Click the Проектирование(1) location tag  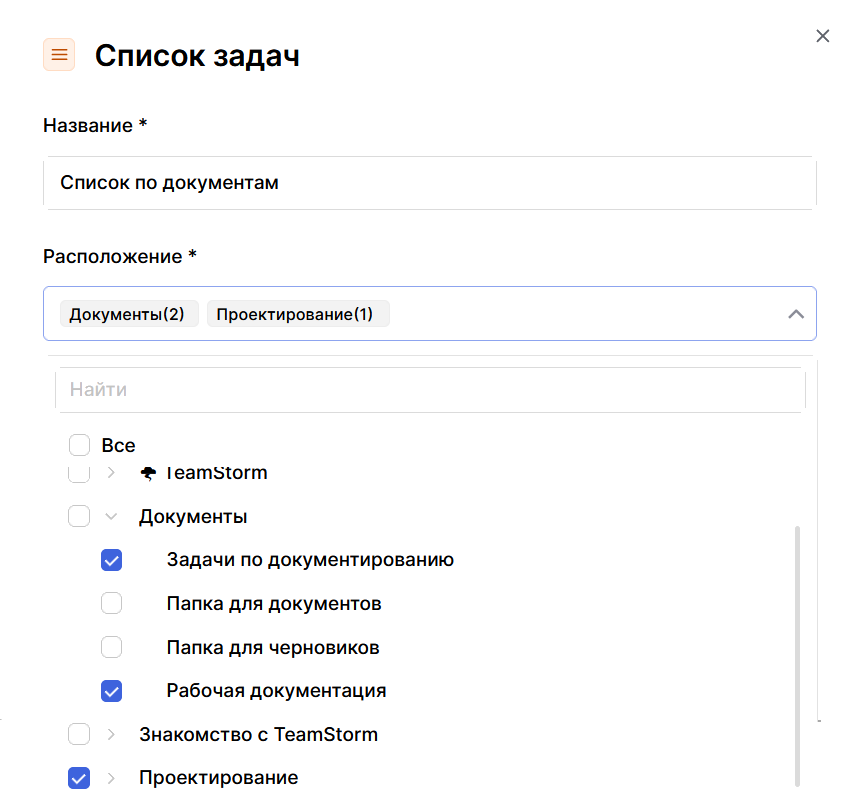tap(295, 314)
